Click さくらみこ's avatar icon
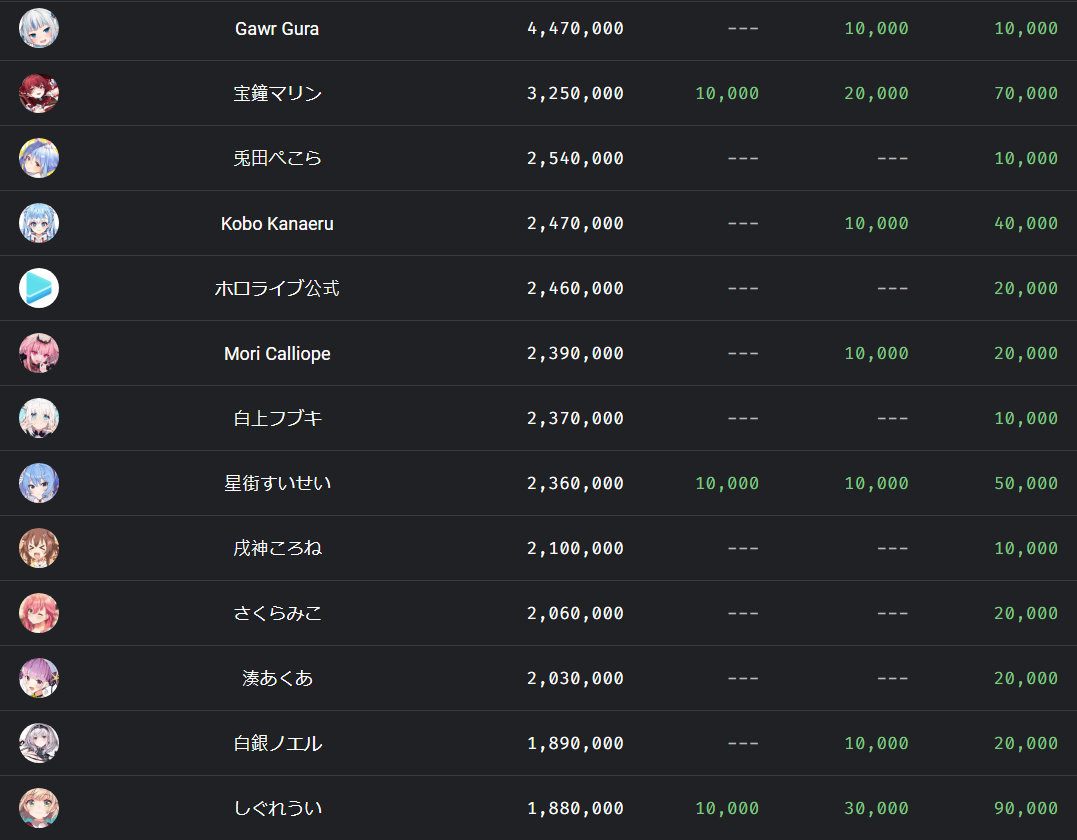1077x840 pixels. 39,613
